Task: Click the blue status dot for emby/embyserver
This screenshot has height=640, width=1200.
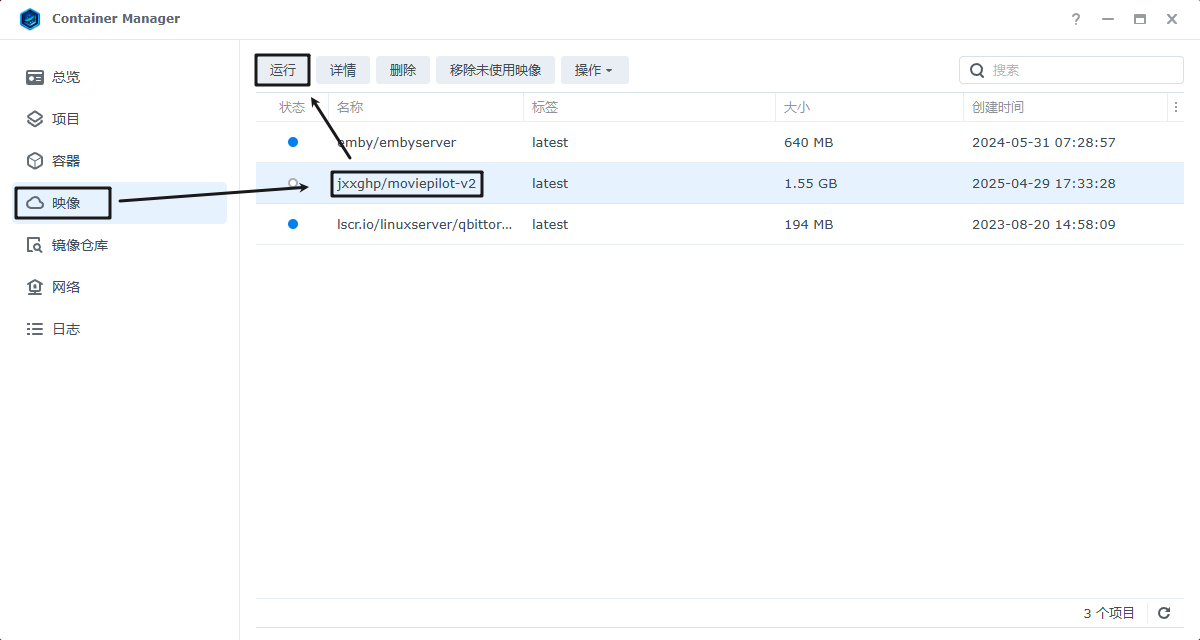Action: click(x=293, y=142)
